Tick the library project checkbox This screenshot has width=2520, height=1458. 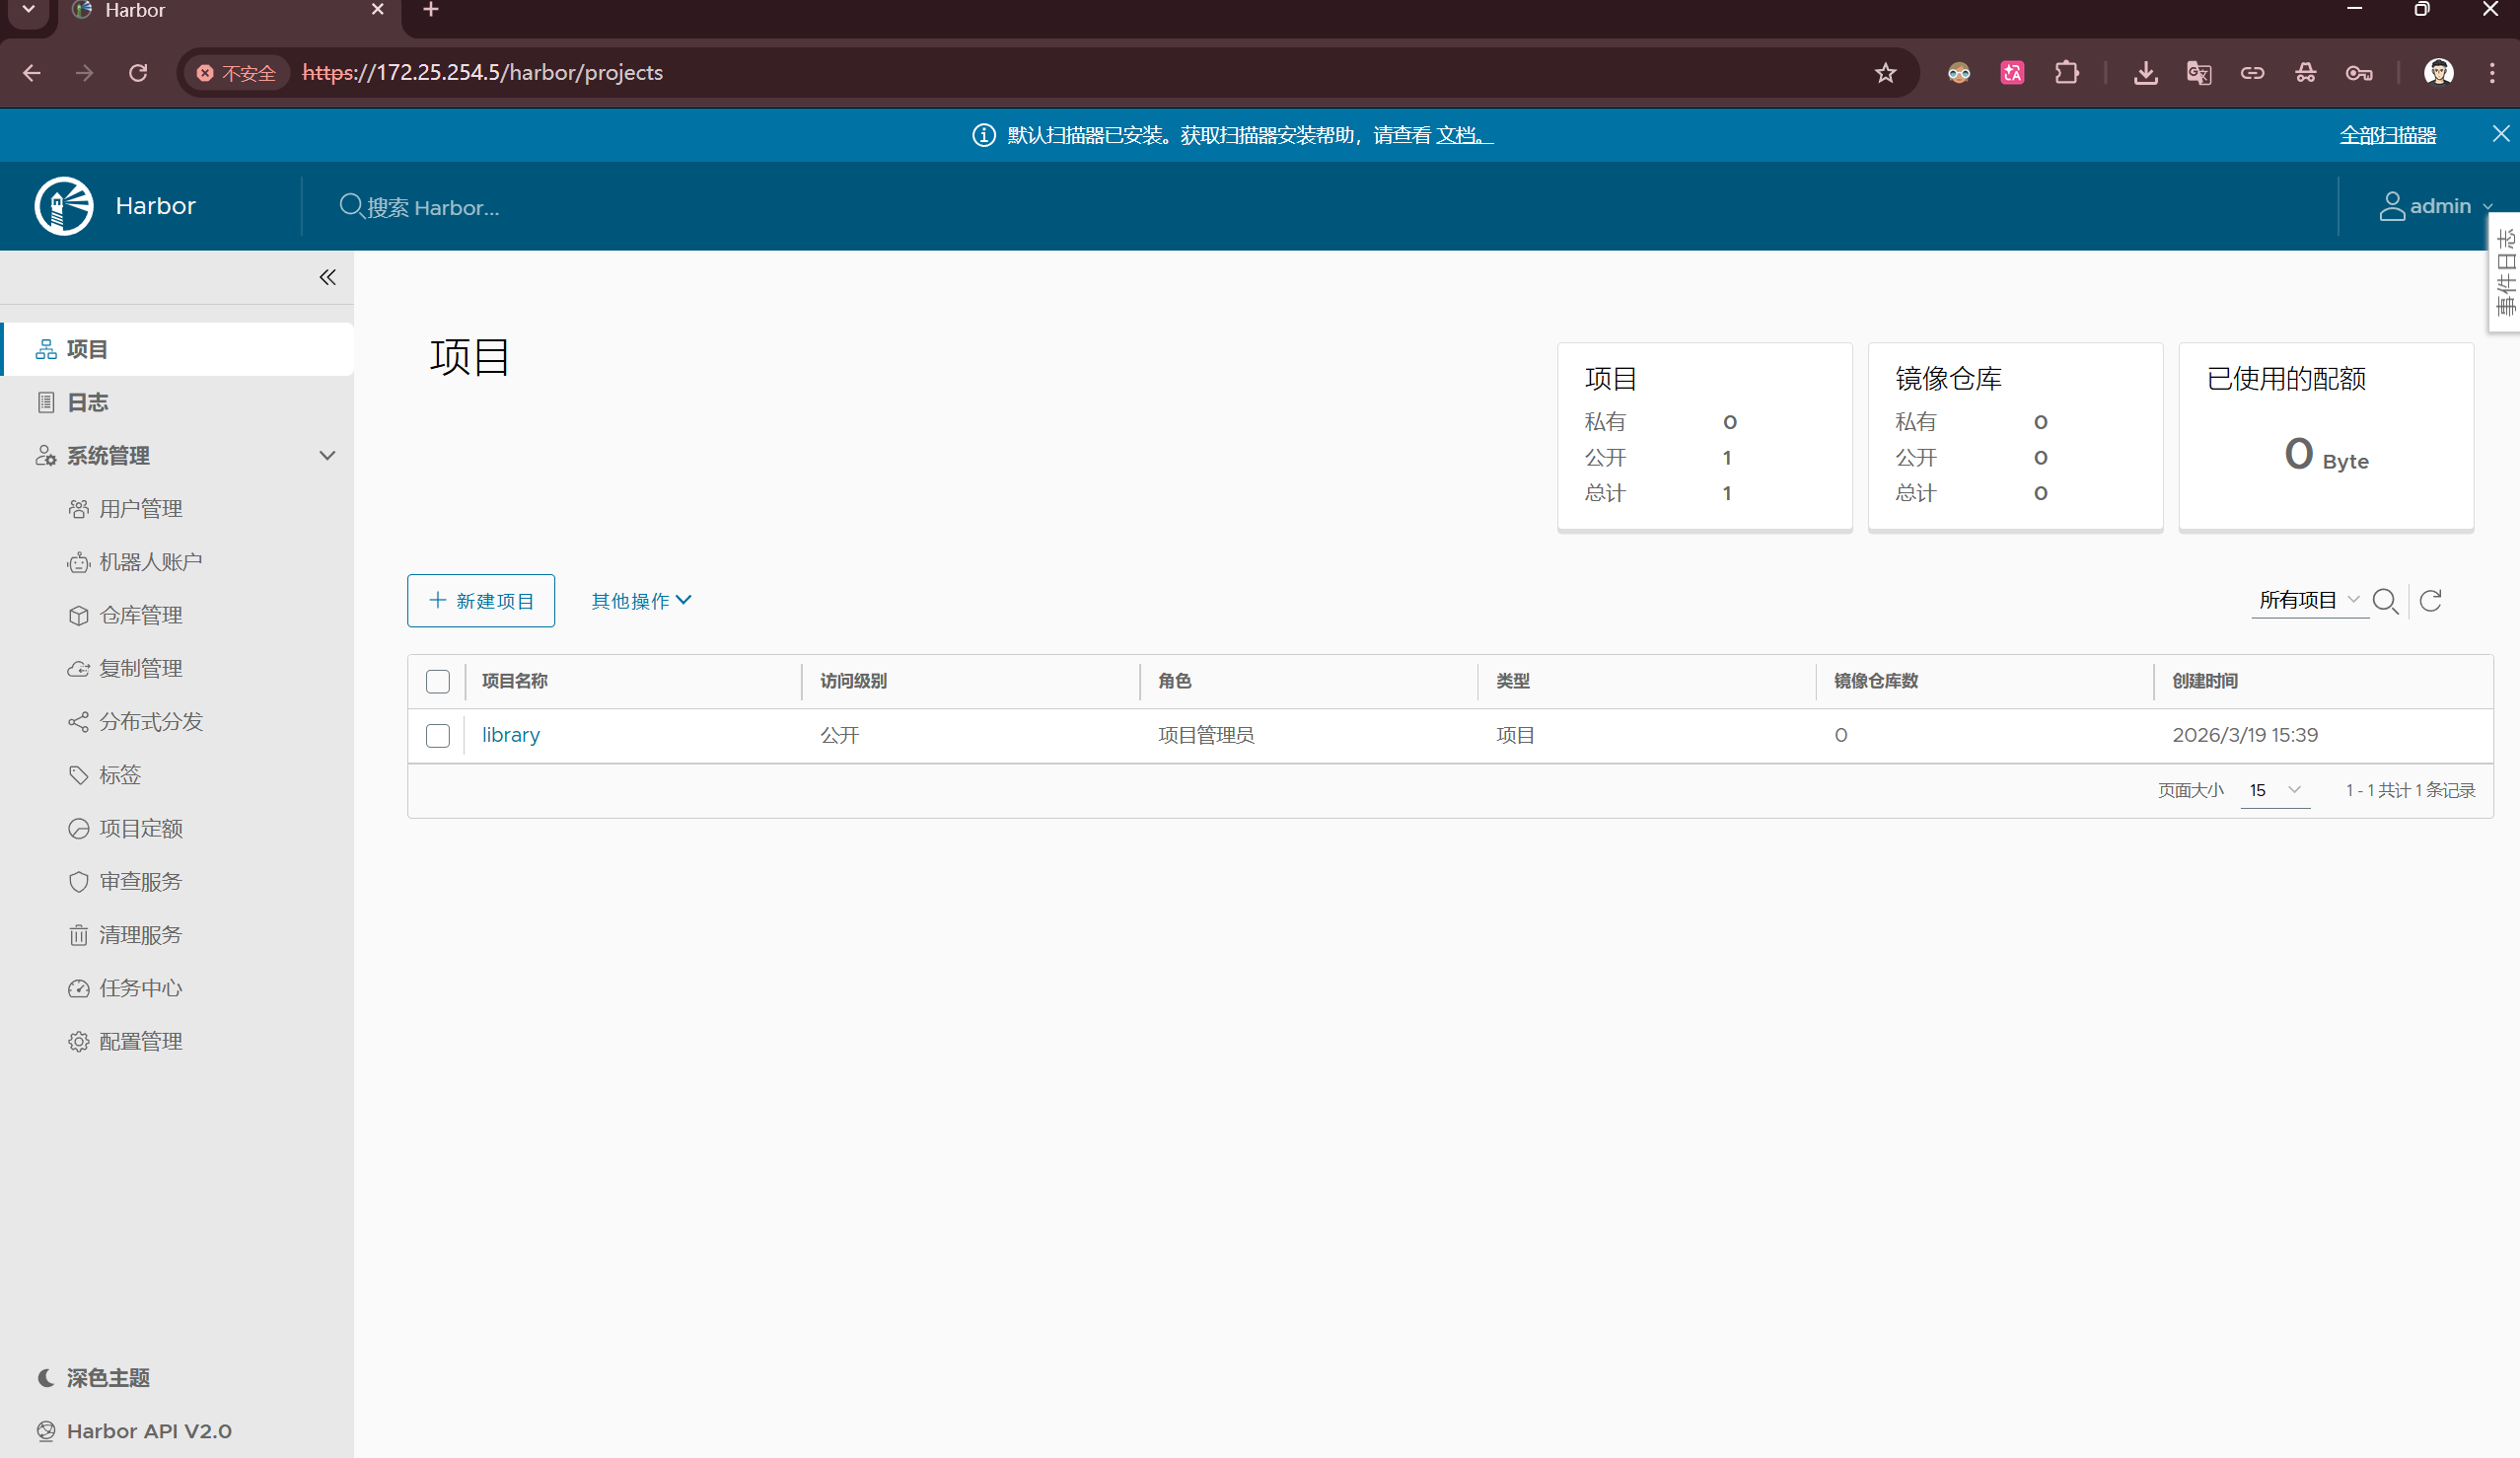pos(438,736)
